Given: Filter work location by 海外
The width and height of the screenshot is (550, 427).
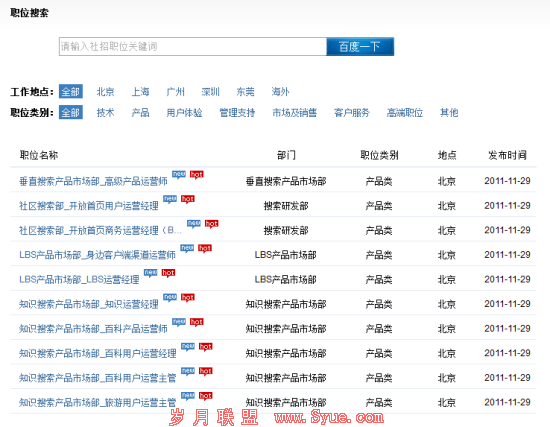Looking at the screenshot, I should tap(280, 92).
